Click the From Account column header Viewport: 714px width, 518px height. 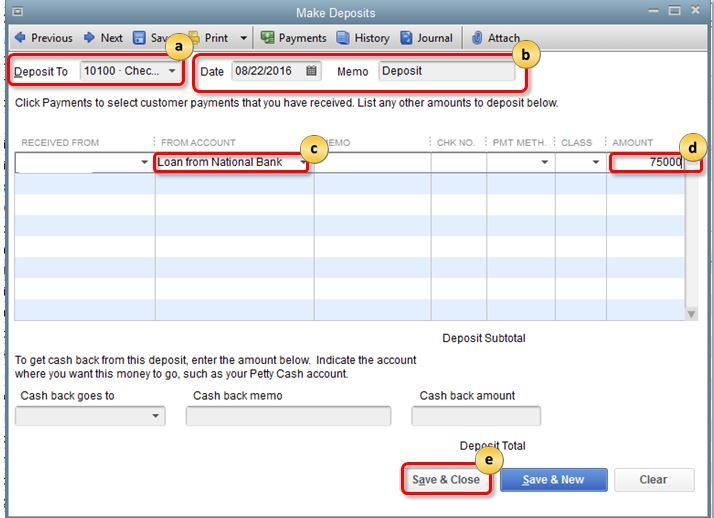198,142
